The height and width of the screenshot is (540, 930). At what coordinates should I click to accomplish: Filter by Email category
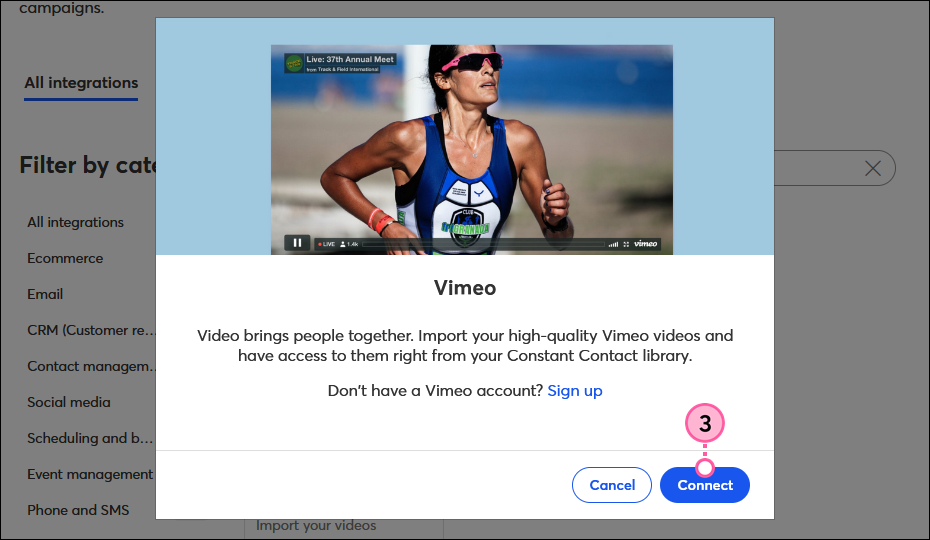45,294
